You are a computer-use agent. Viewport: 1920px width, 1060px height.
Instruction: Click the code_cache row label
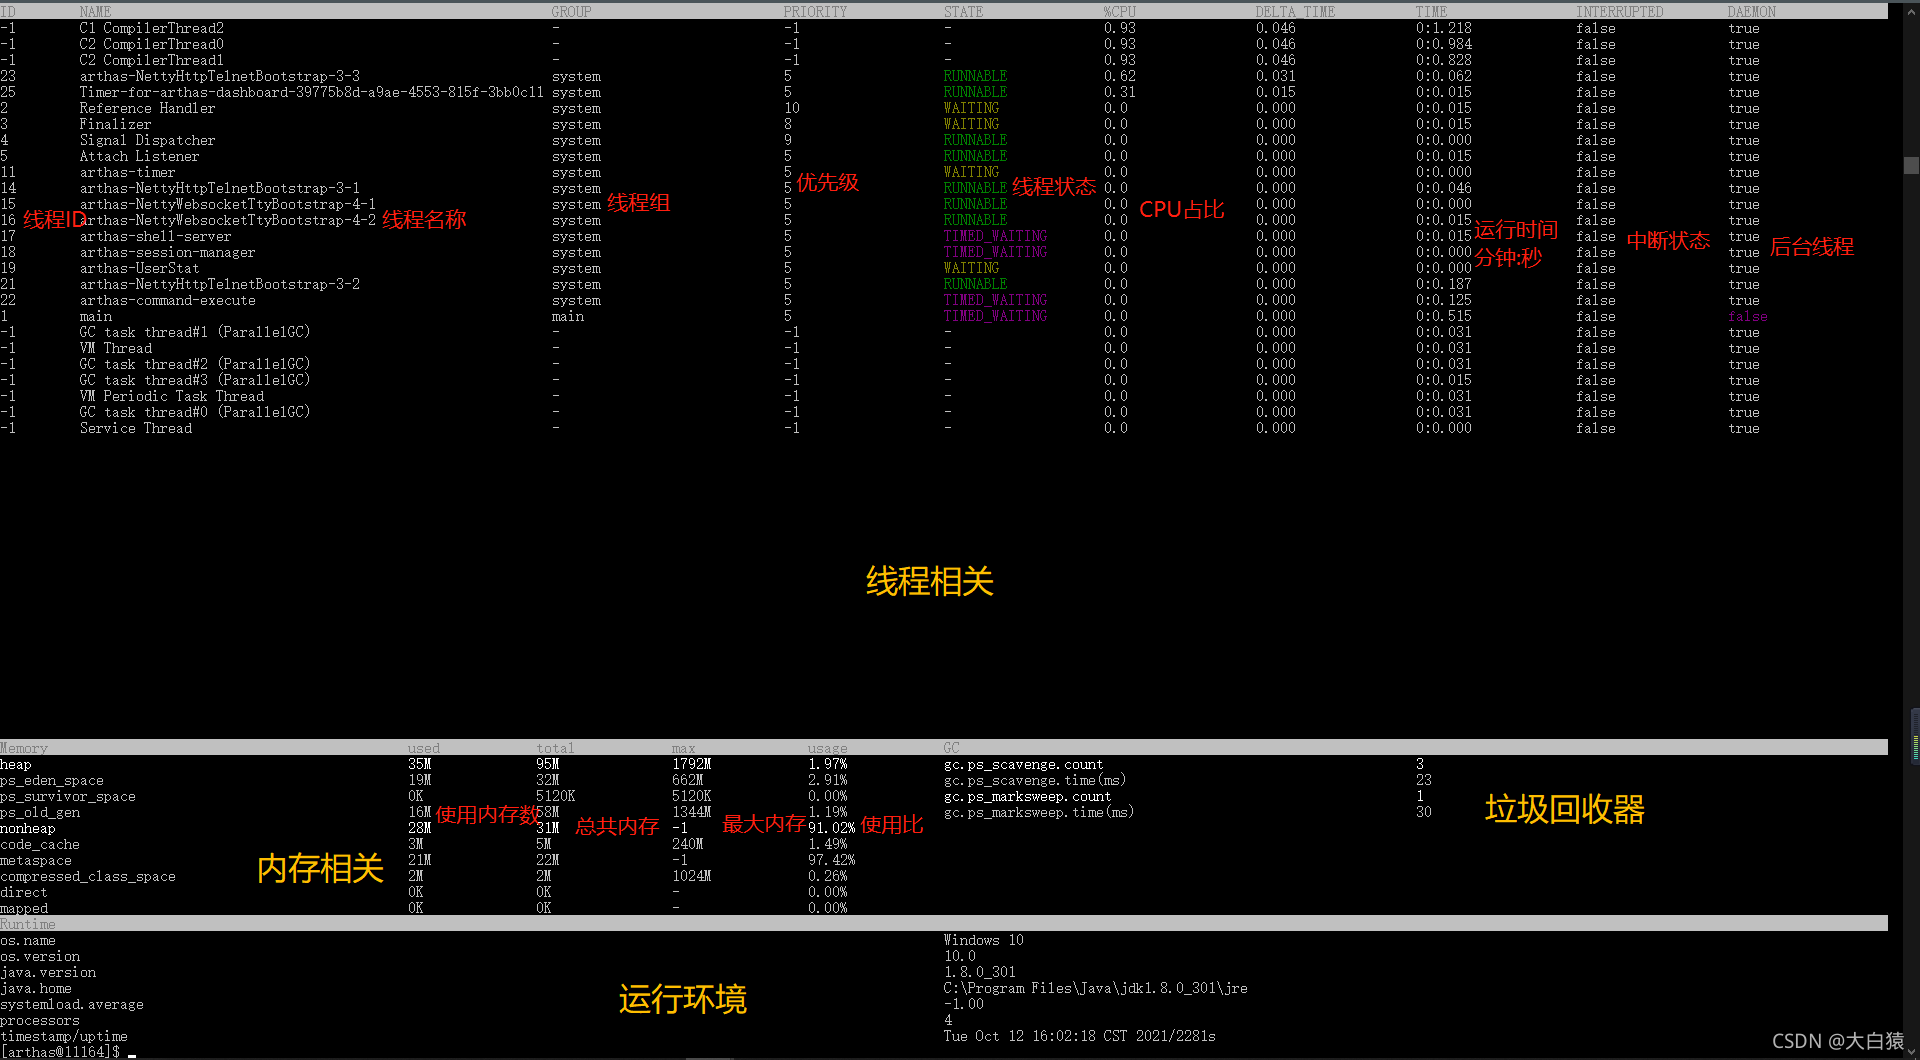point(40,844)
